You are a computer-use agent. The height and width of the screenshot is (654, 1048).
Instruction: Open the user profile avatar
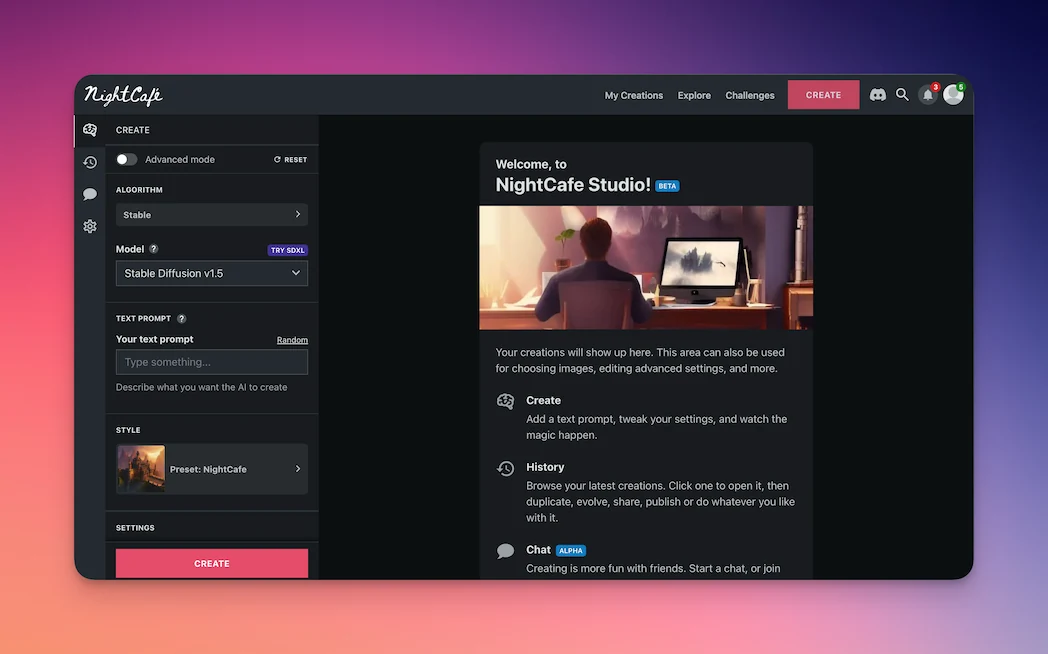(x=953, y=94)
